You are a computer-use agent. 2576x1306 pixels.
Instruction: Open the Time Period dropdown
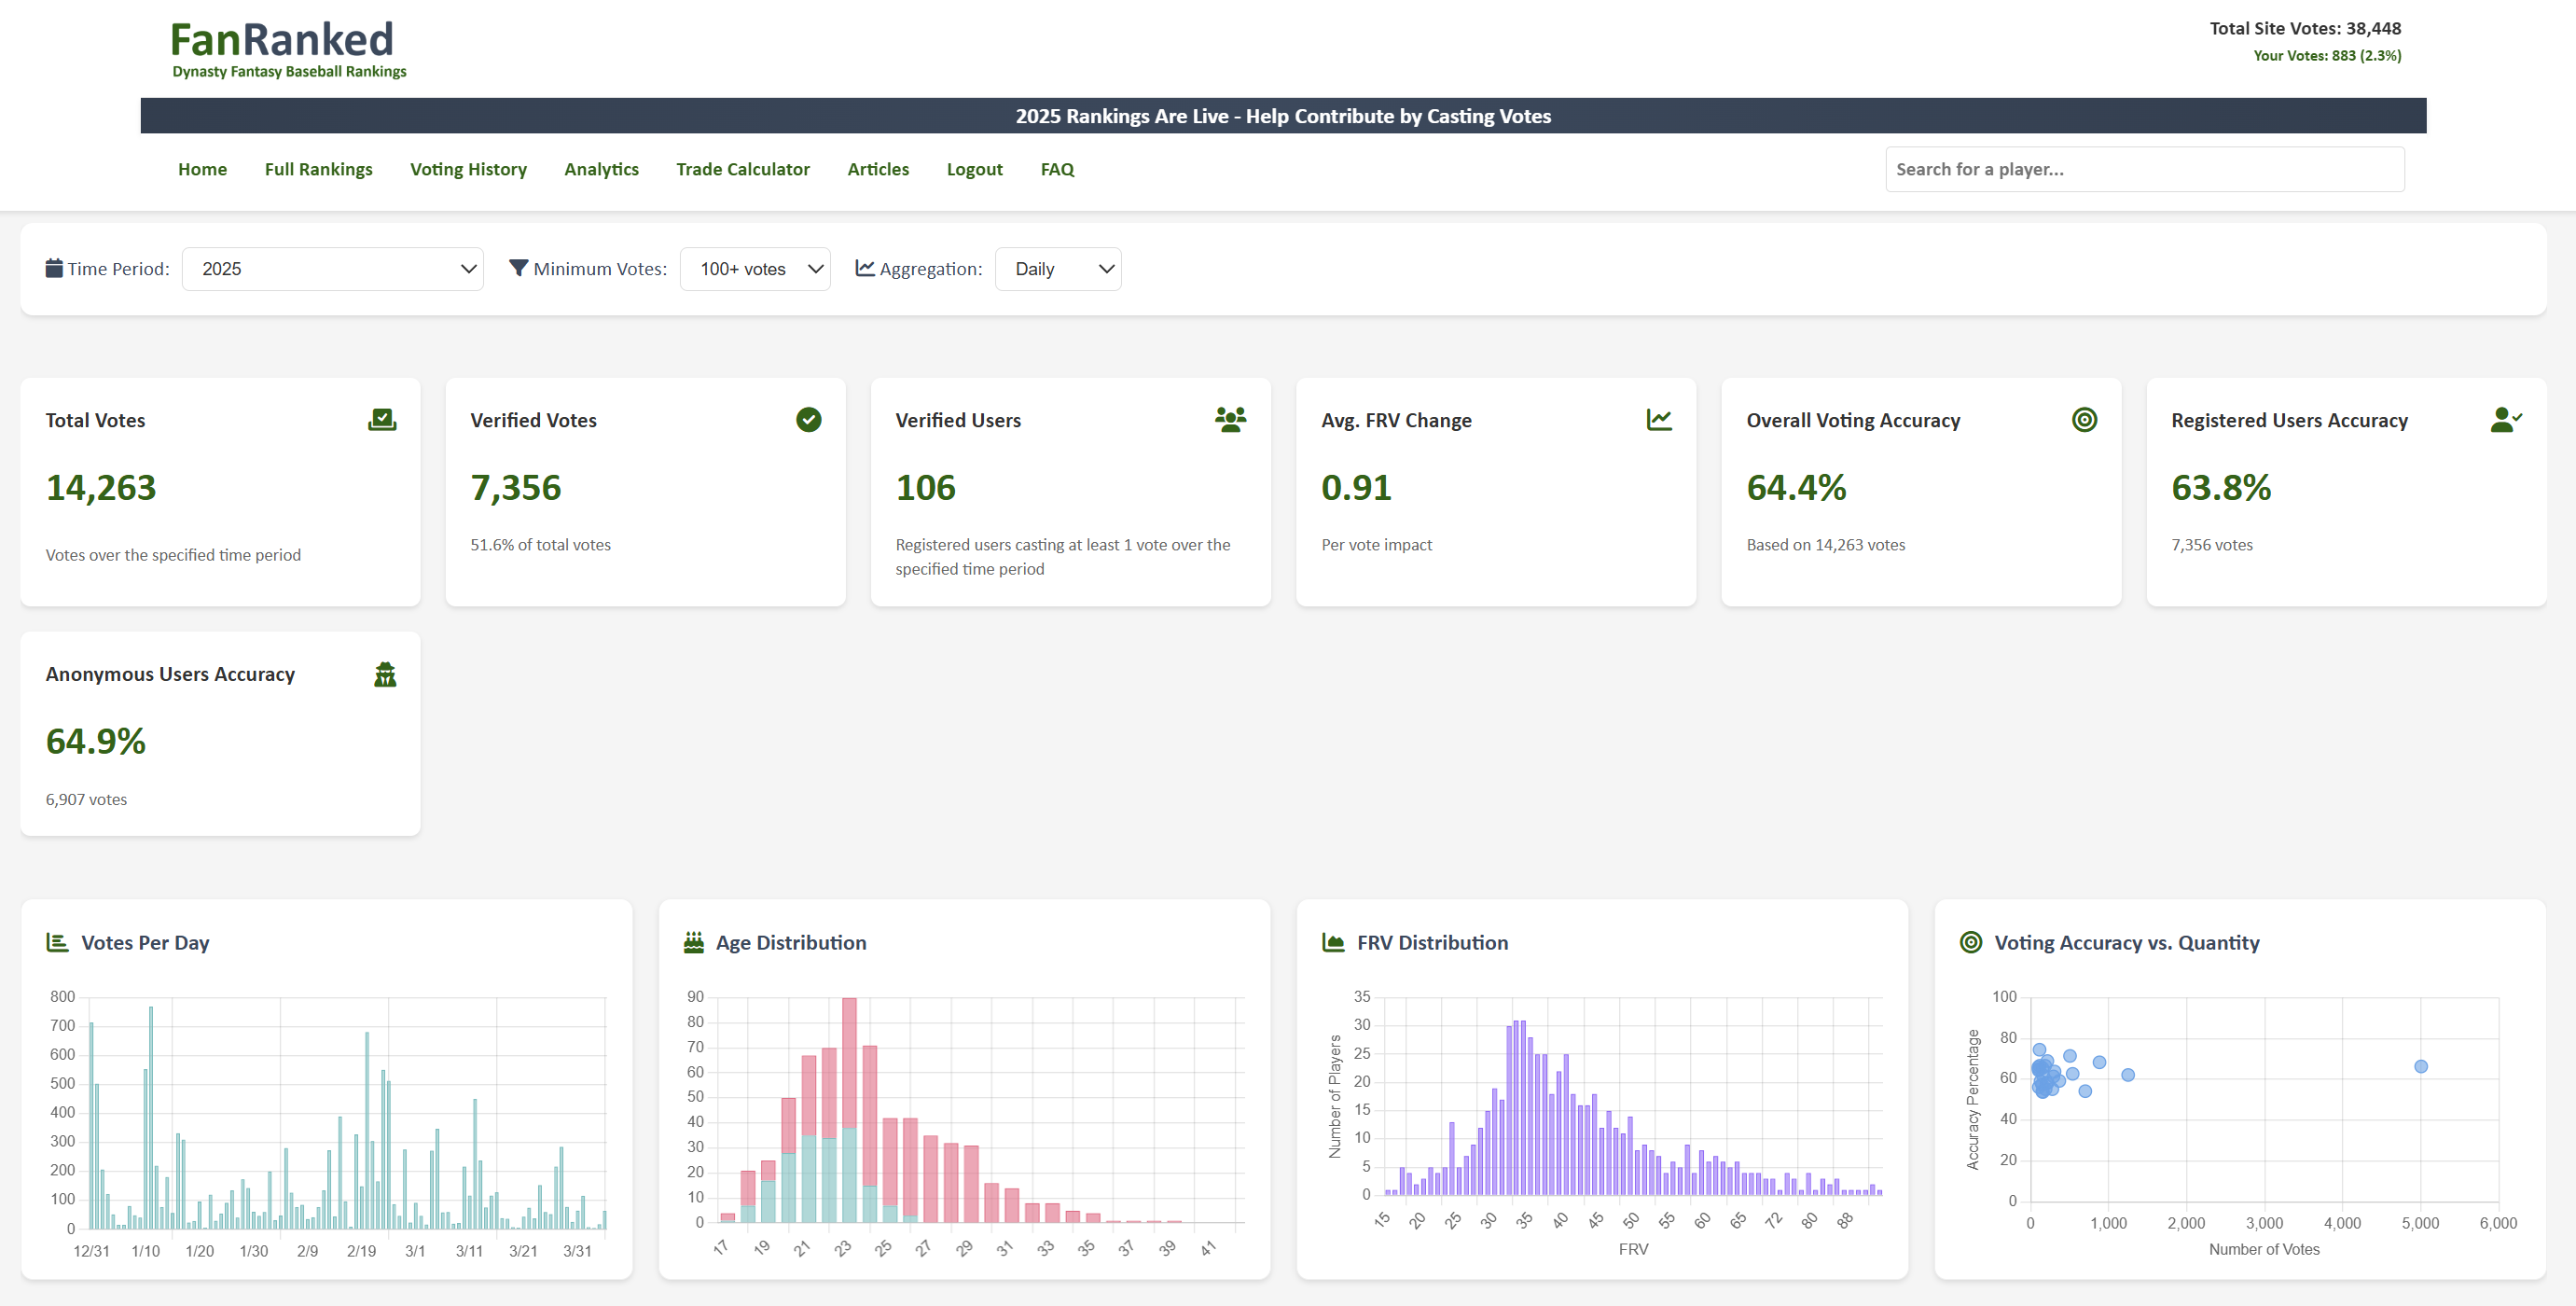[x=332, y=269]
